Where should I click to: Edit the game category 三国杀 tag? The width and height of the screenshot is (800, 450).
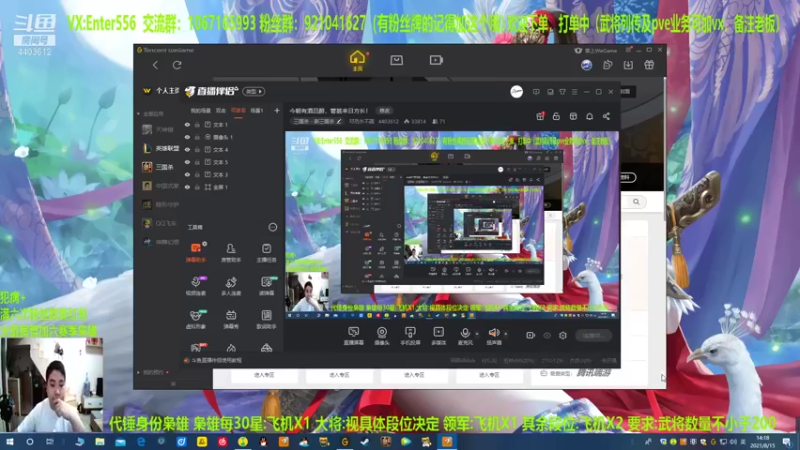coord(317,121)
